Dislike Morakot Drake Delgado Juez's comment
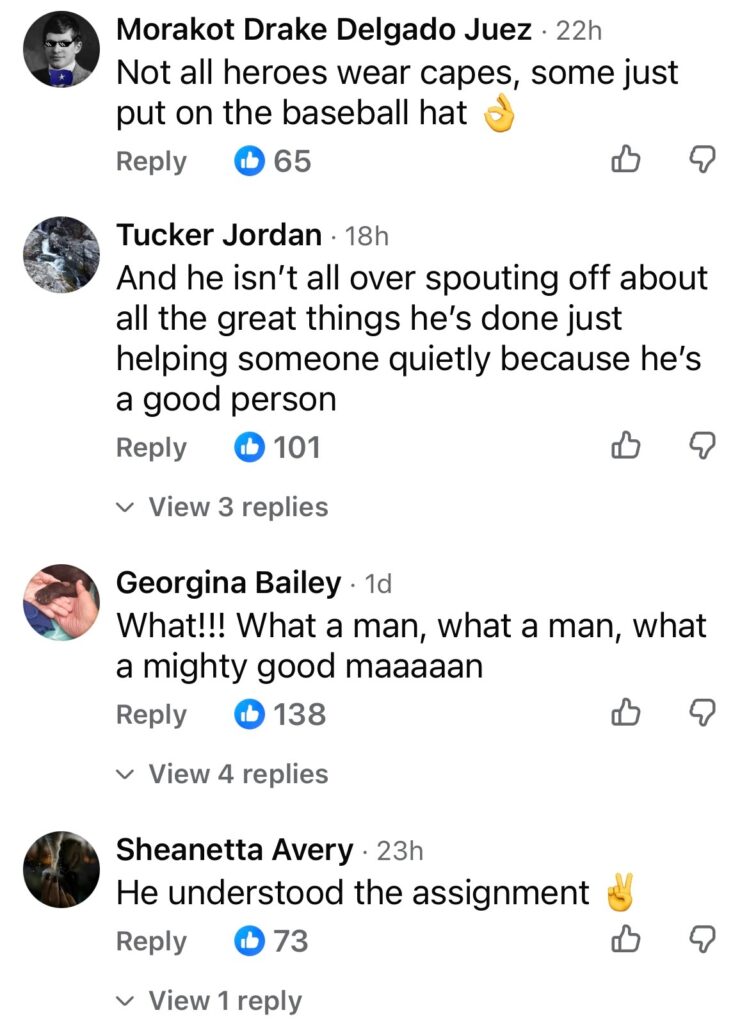 (705, 161)
